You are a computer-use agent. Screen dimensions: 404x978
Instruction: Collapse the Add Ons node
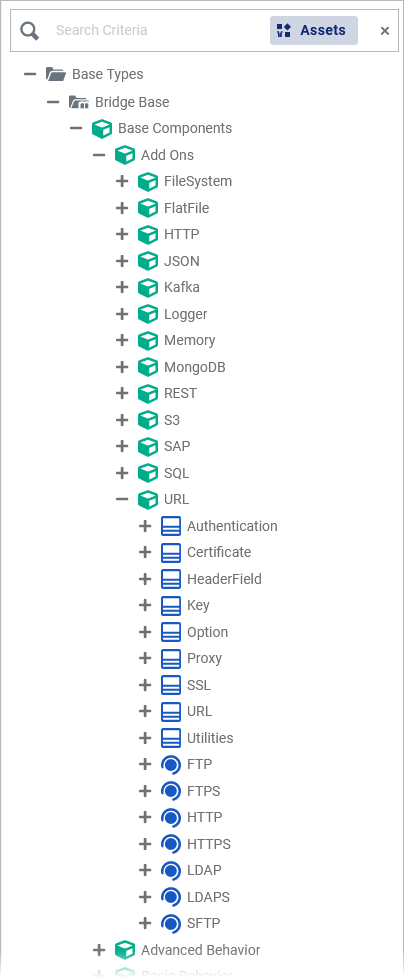coord(99,155)
